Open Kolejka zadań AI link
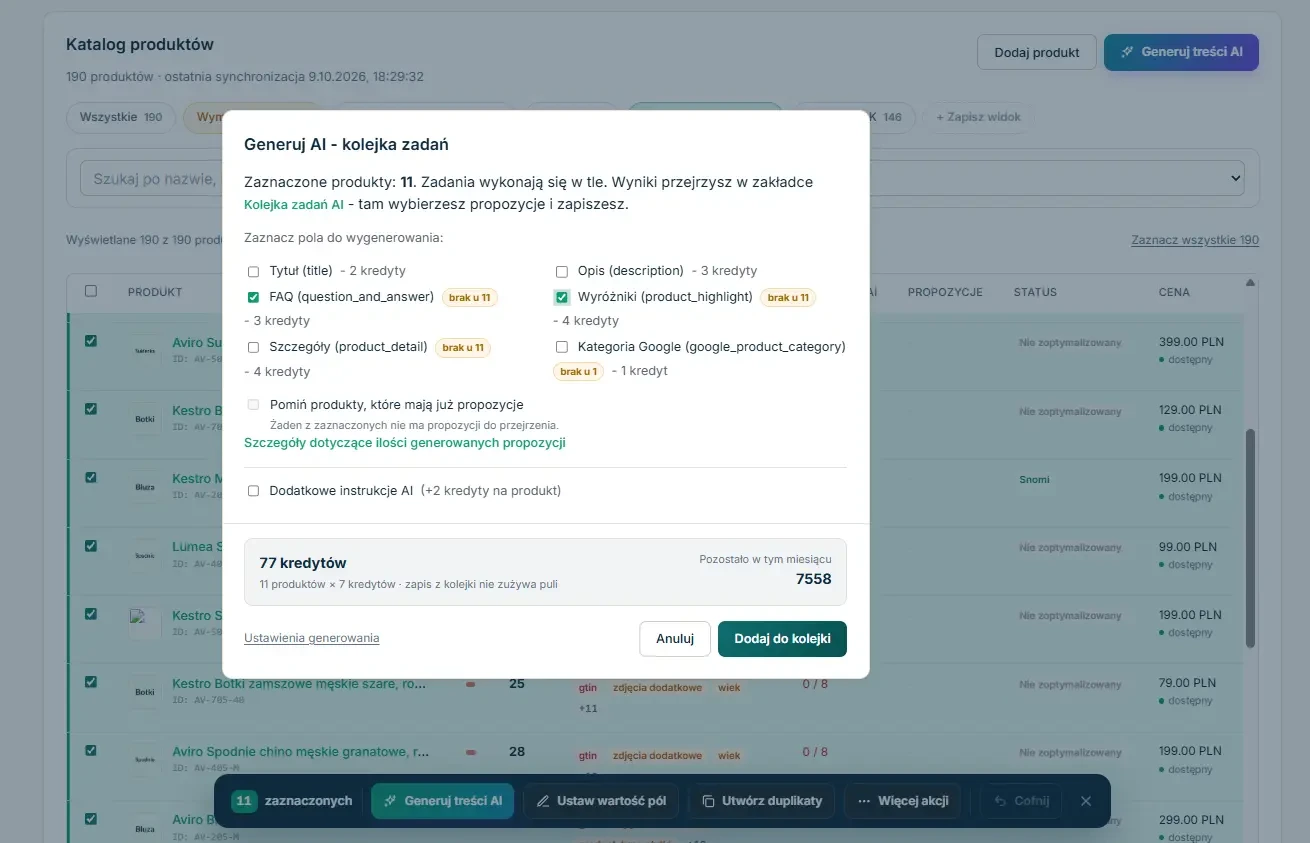1310x843 pixels. [x=294, y=204]
